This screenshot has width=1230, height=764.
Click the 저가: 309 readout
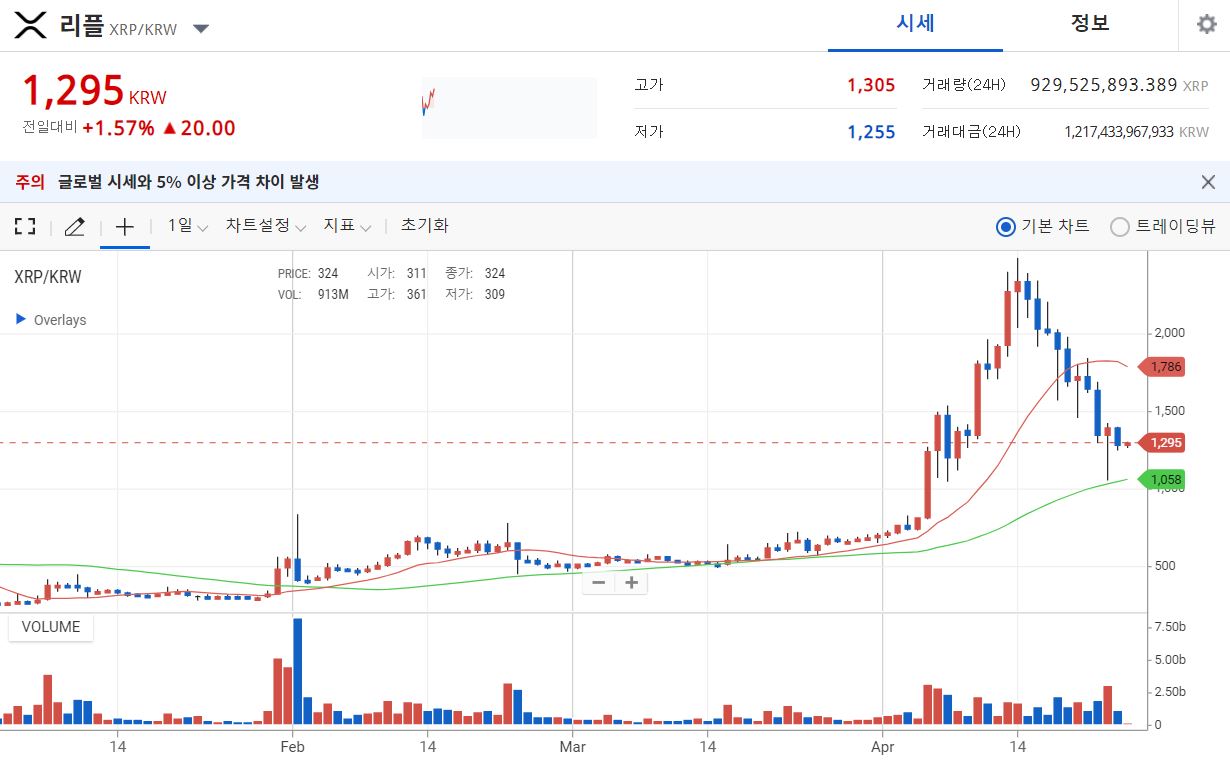pos(475,295)
